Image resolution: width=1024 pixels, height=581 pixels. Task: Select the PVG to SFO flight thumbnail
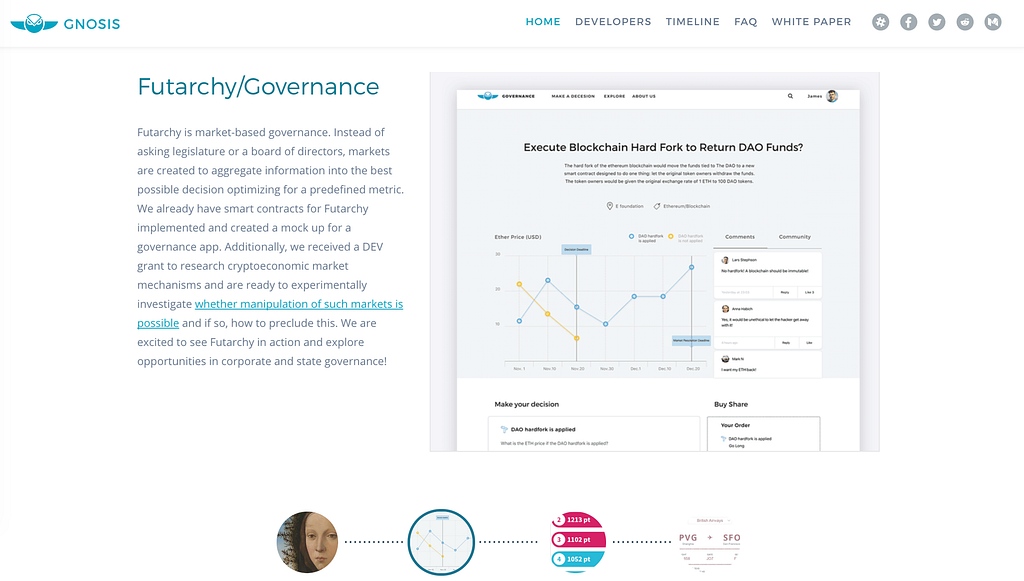pos(710,542)
